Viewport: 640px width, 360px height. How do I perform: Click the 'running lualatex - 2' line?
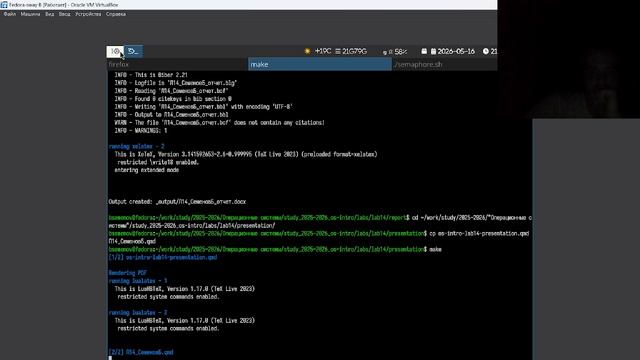(138, 313)
